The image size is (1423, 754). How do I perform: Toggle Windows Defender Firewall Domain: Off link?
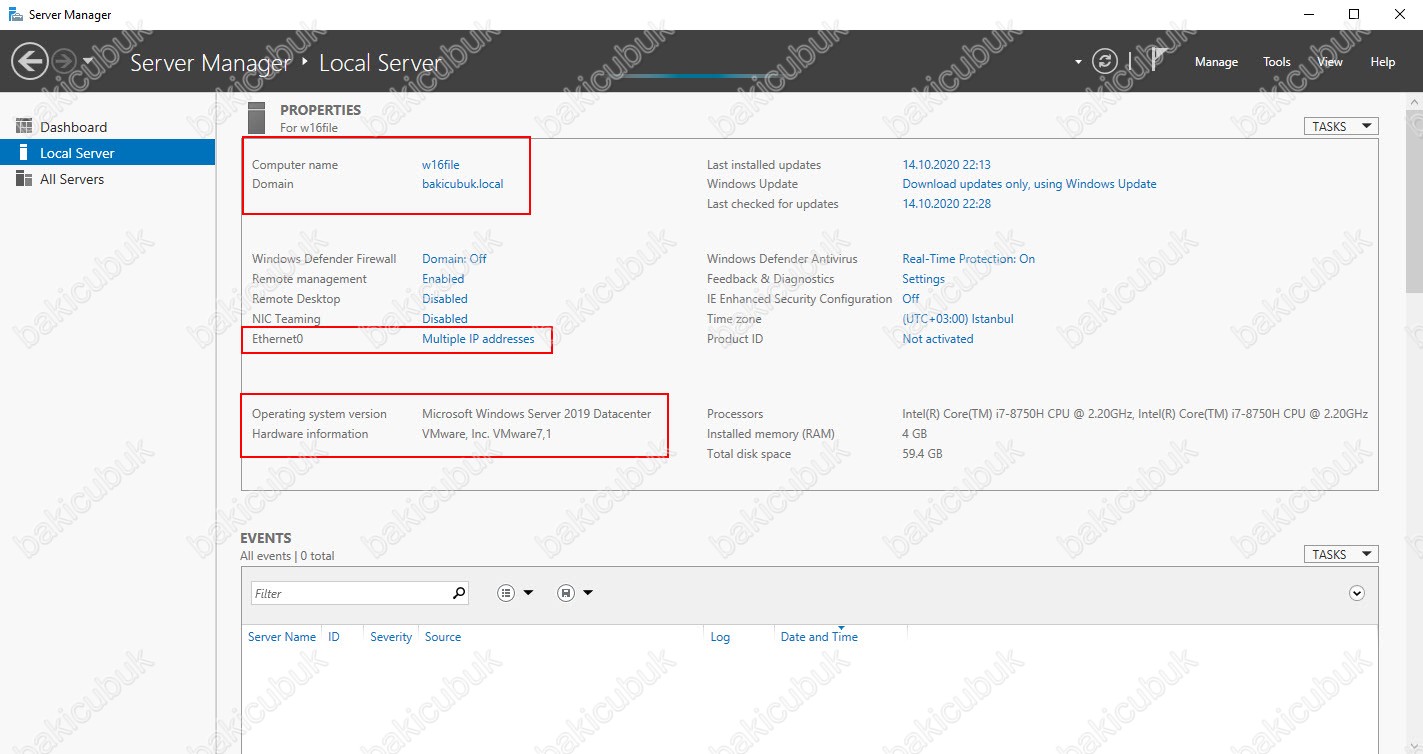454,259
